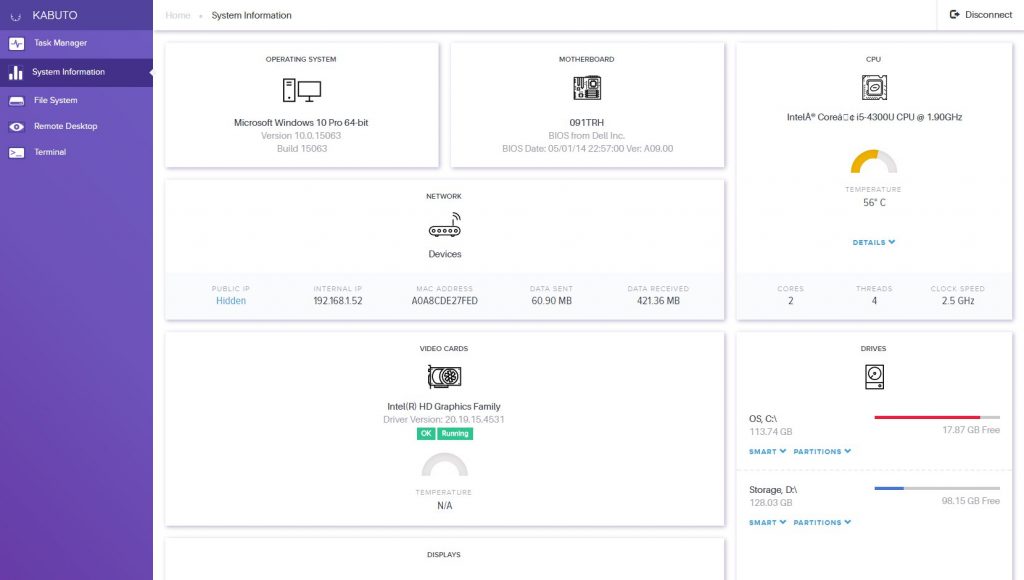Click the Driver Version 20.19.15.4531 text

point(444,419)
